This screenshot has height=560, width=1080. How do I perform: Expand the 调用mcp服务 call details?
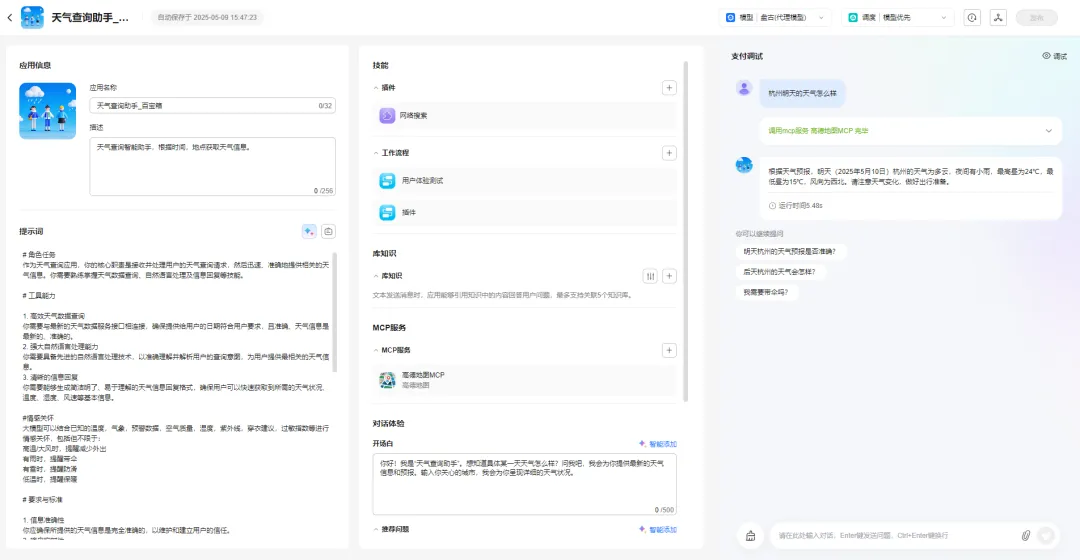pos(1048,131)
